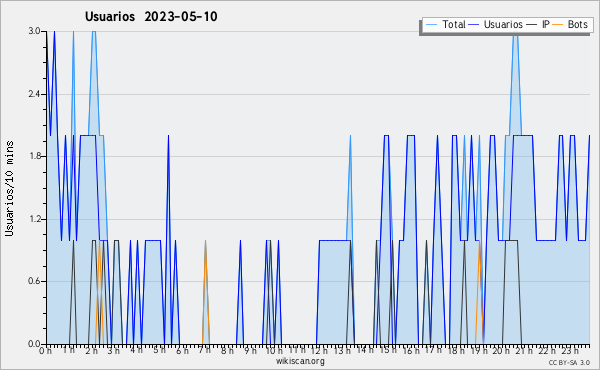Click the '15 h' x-axis label
The image size is (600, 370).
388,350
